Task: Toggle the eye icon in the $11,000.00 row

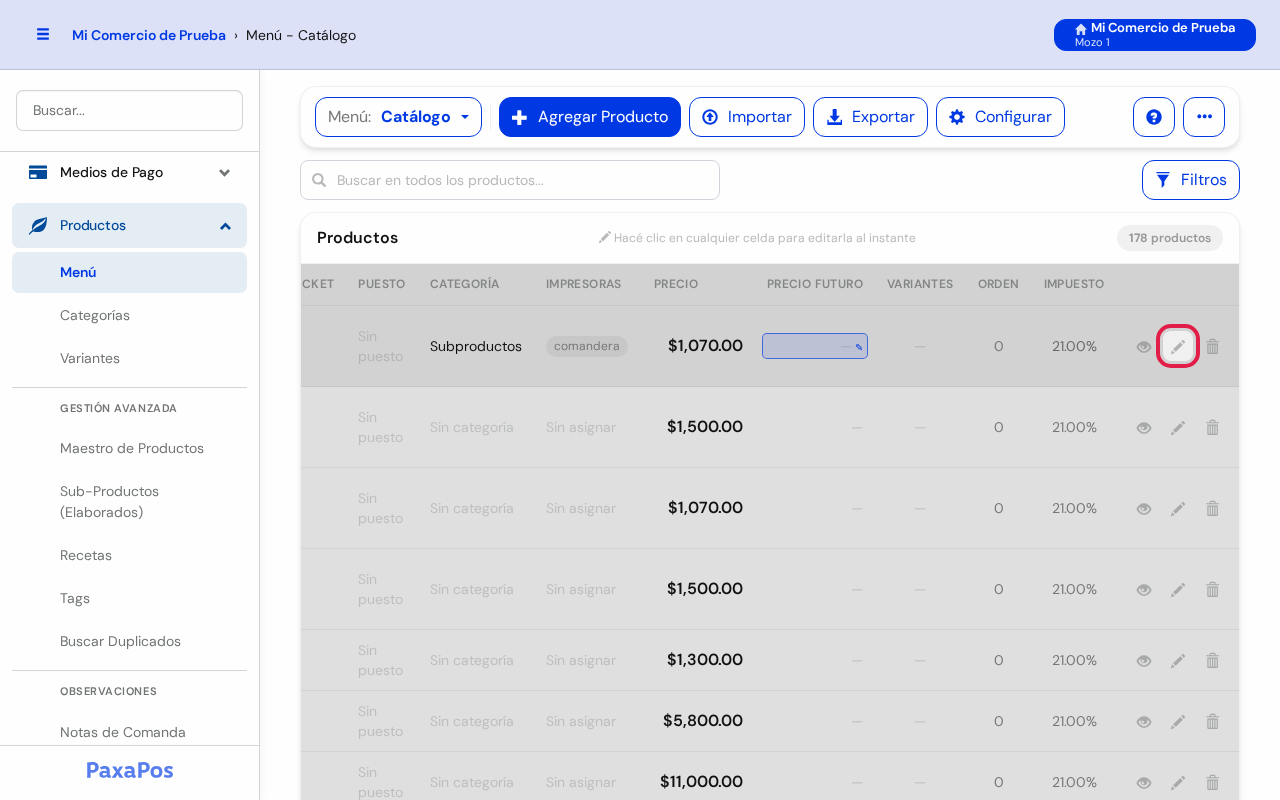Action: coord(1144,782)
